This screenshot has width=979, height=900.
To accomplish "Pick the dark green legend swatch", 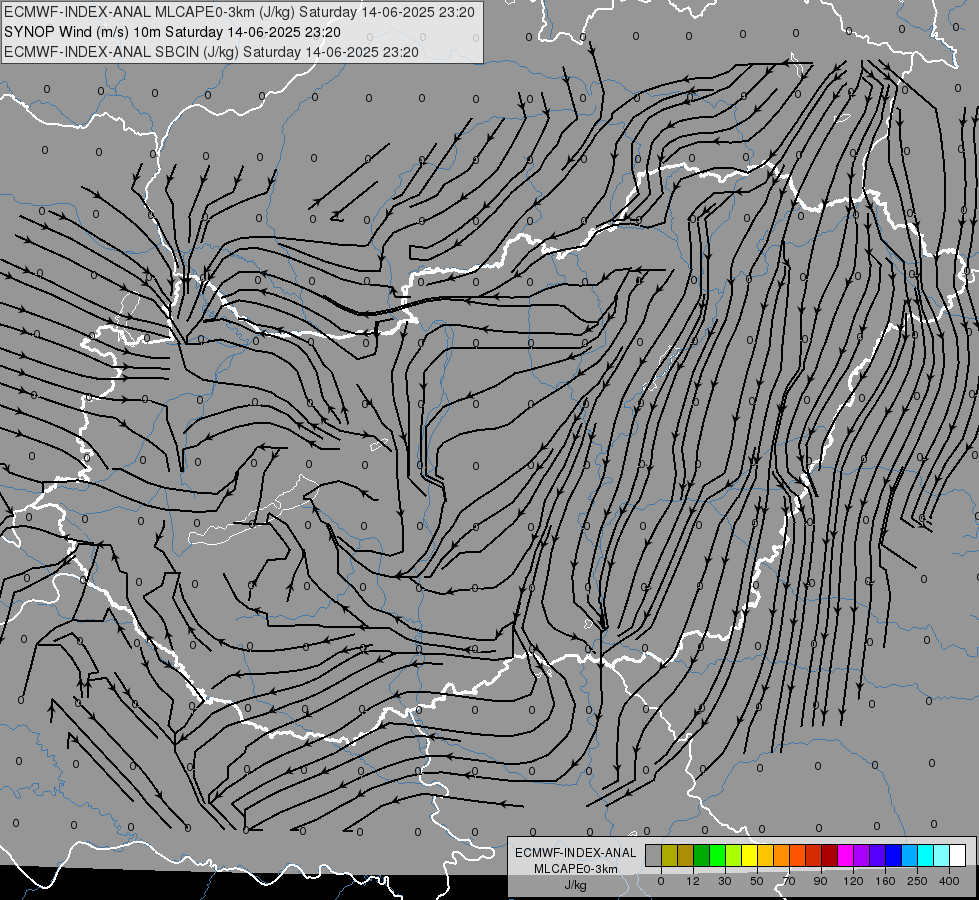I will 701,855.
